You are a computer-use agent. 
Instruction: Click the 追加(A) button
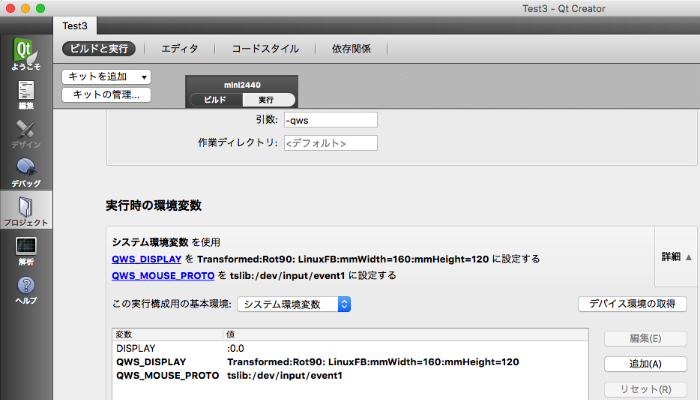pos(645,364)
